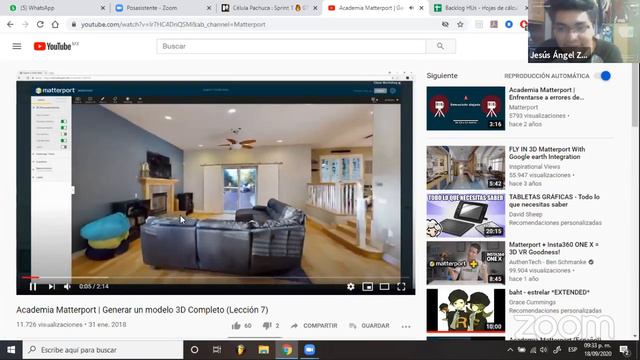Switch to Backlog HUs spreadsheet tab
640x360 pixels.
click(480, 8)
